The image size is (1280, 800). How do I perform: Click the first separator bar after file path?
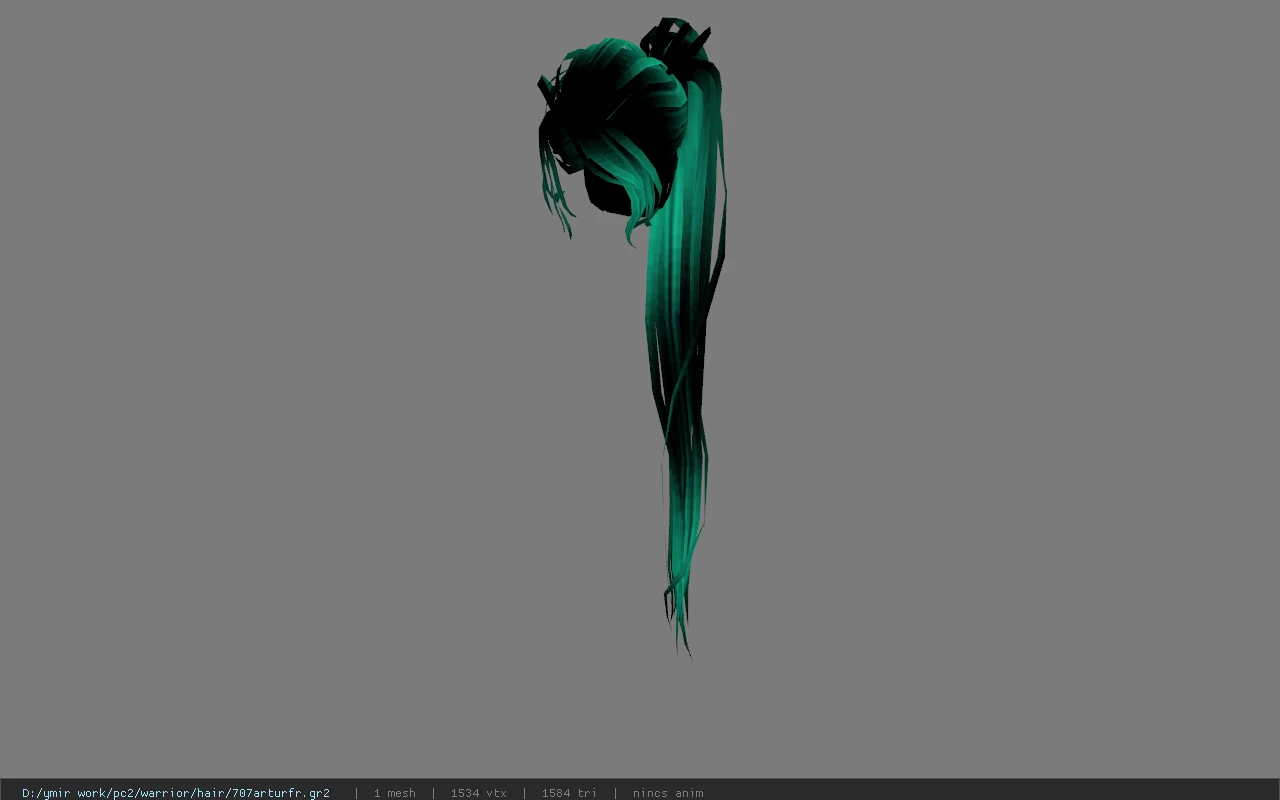(x=356, y=793)
